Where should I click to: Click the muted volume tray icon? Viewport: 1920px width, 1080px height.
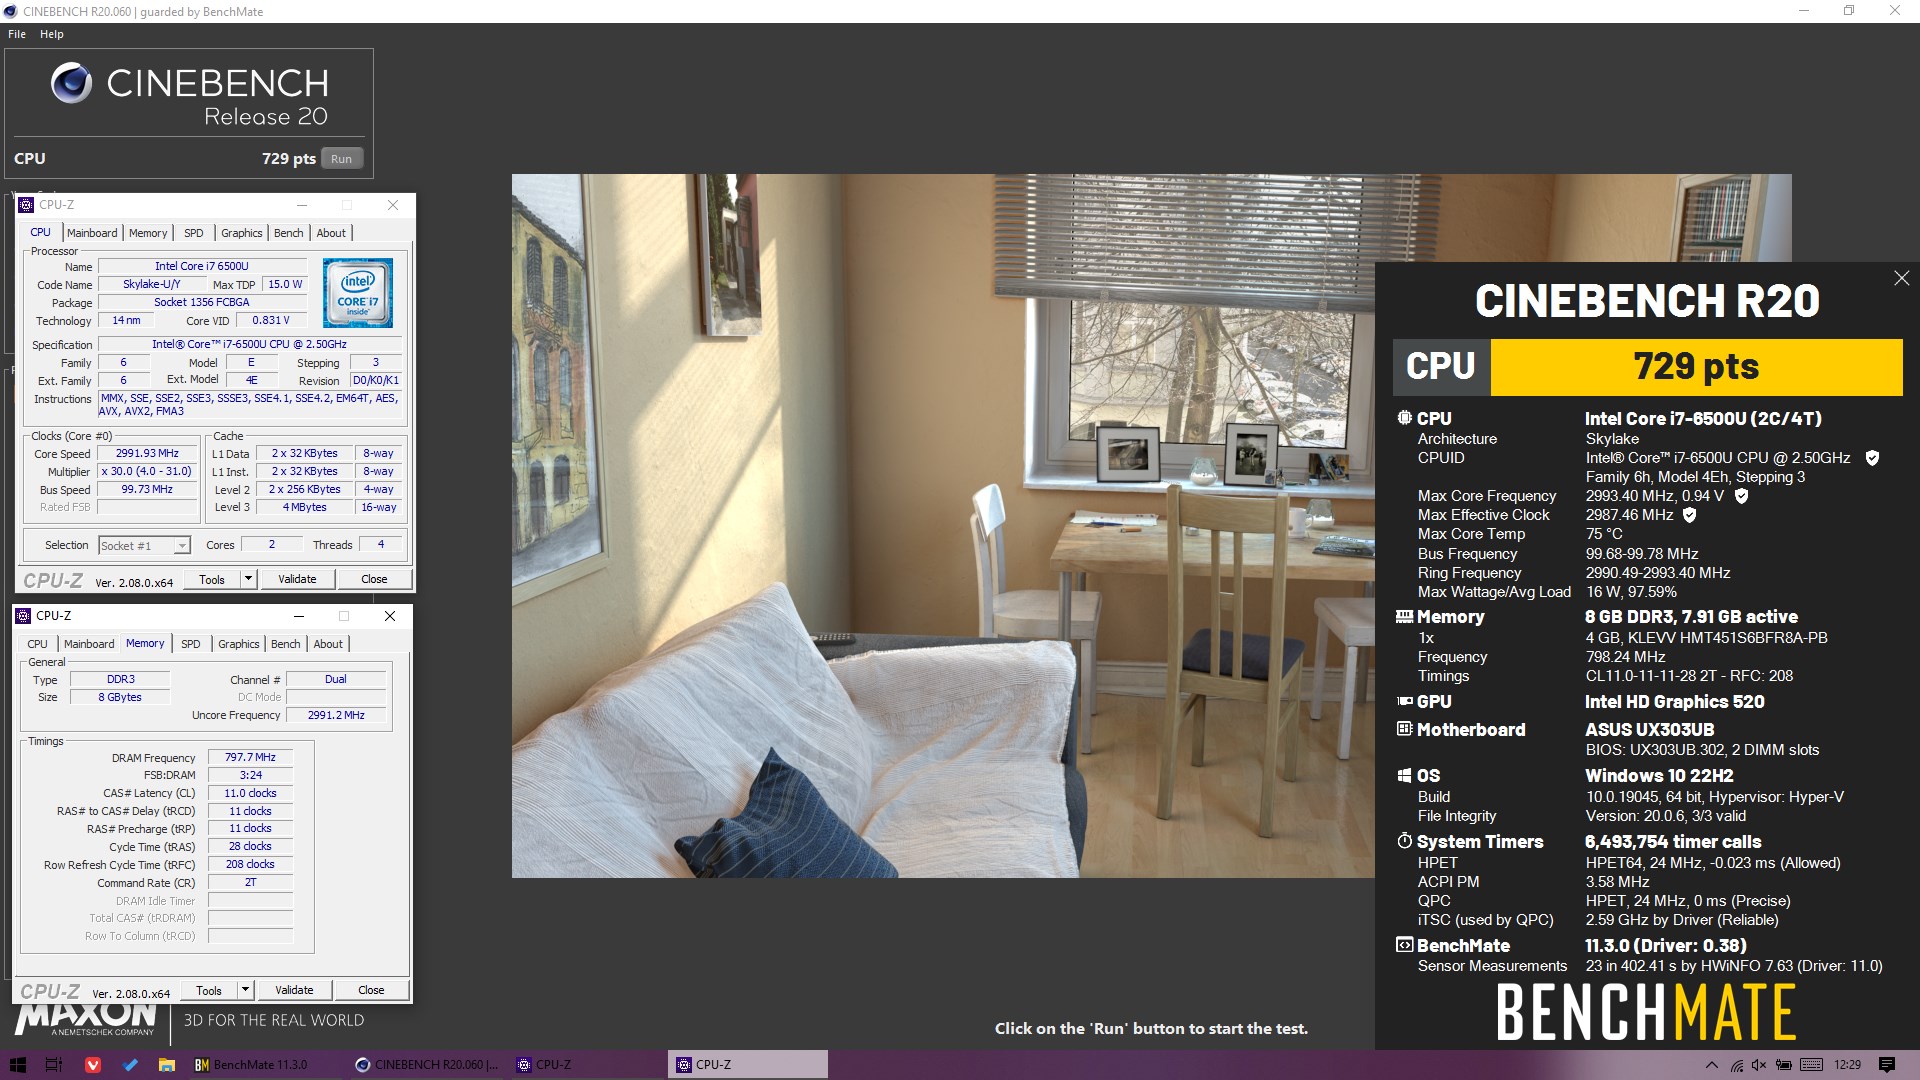[x=1759, y=1065]
